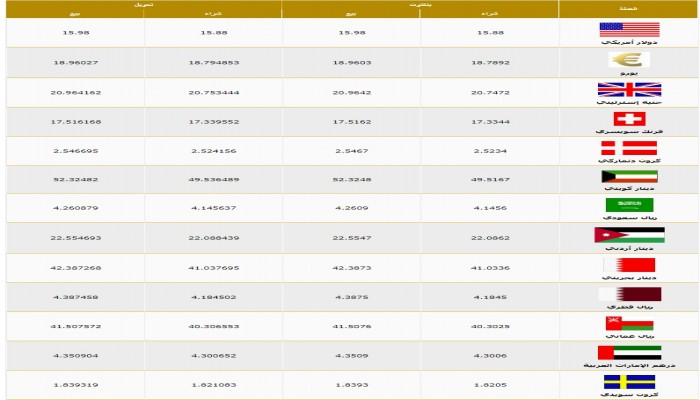Click the Qatari riyal value 4.387458
Screen dimensions: 700x400
76,297
